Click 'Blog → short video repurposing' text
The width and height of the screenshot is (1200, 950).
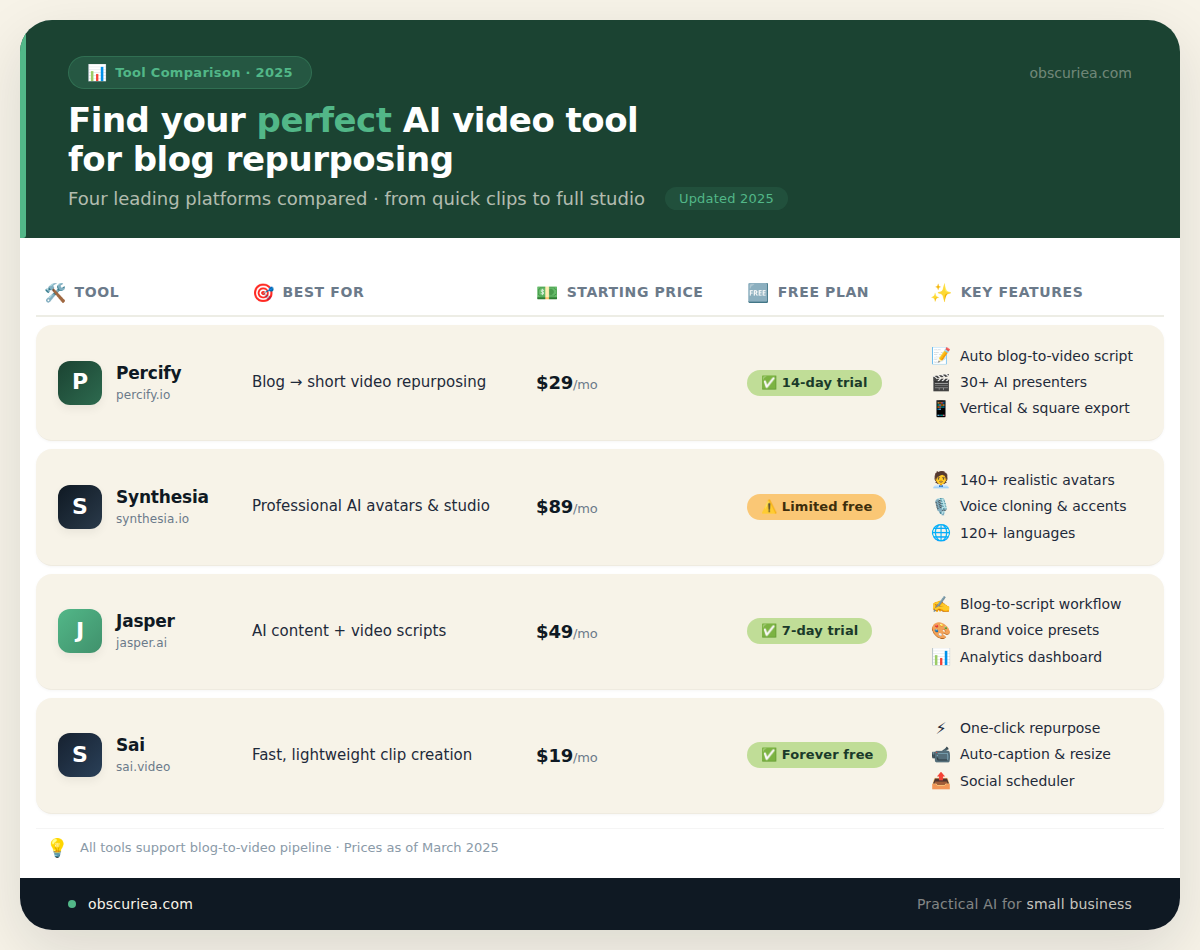tap(369, 382)
